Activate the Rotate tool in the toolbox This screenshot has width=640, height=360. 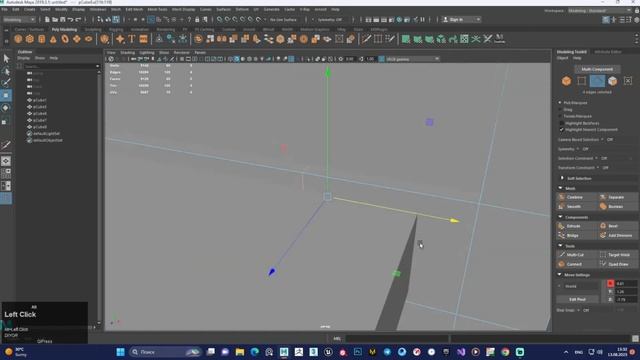(6, 108)
